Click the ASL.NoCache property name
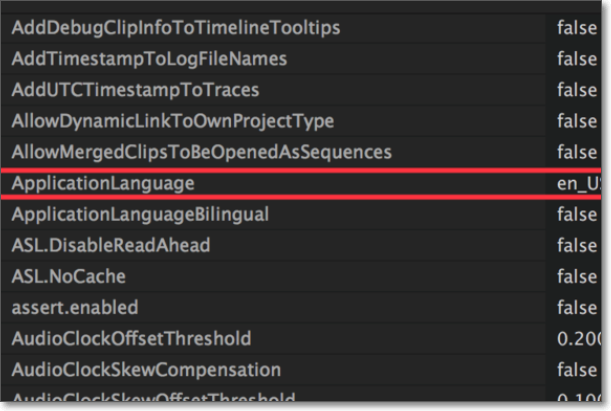The width and height of the screenshot is (611, 411). click(x=68, y=276)
